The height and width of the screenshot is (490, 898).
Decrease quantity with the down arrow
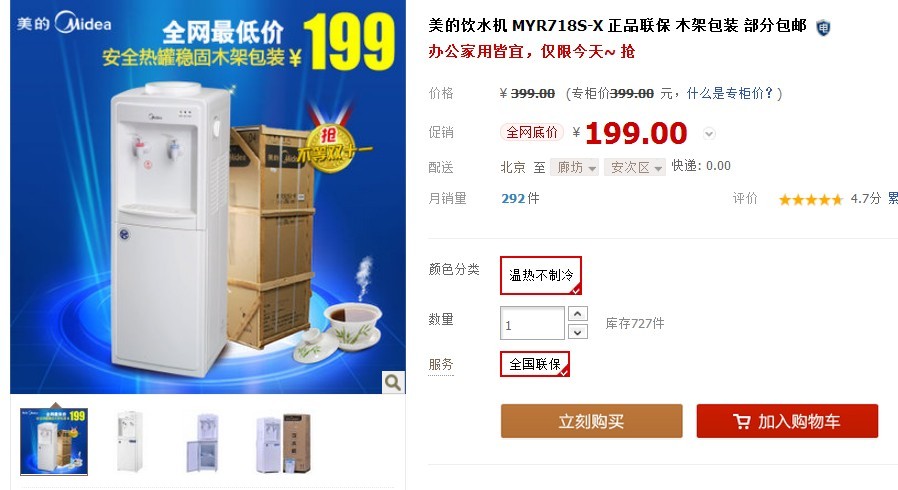coord(578,332)
